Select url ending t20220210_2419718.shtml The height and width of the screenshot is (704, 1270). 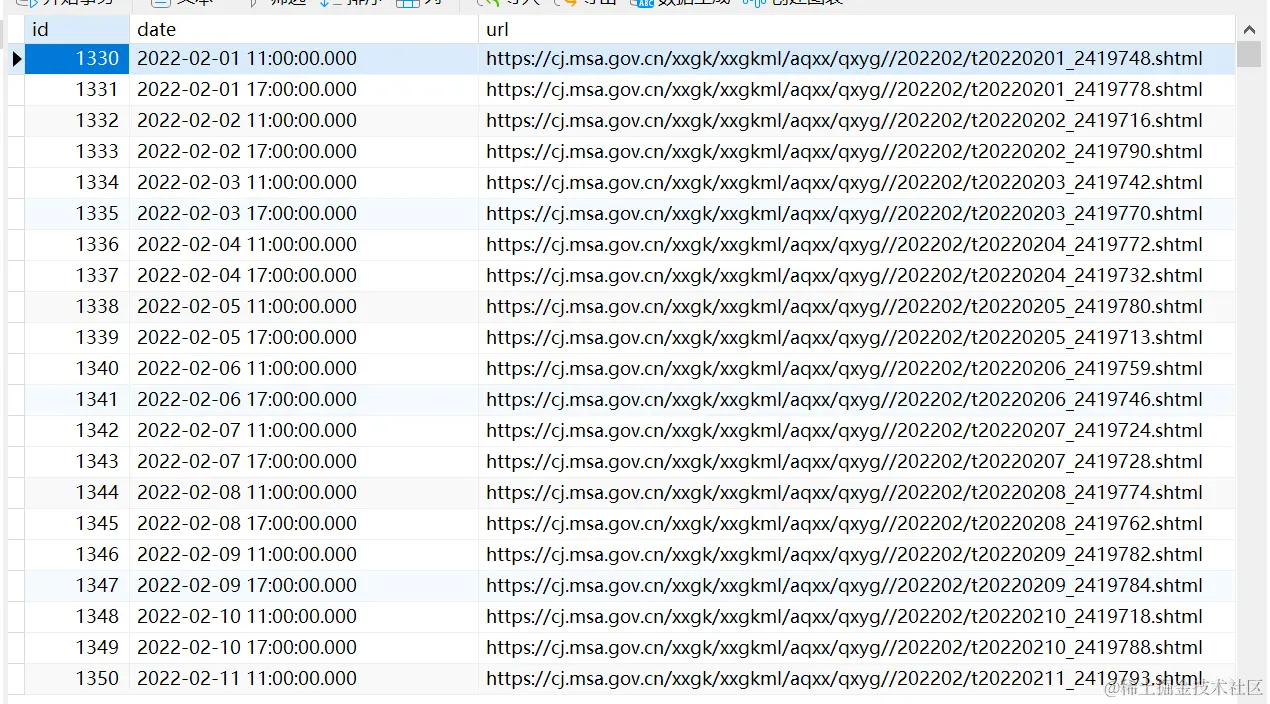coord(857,617)
